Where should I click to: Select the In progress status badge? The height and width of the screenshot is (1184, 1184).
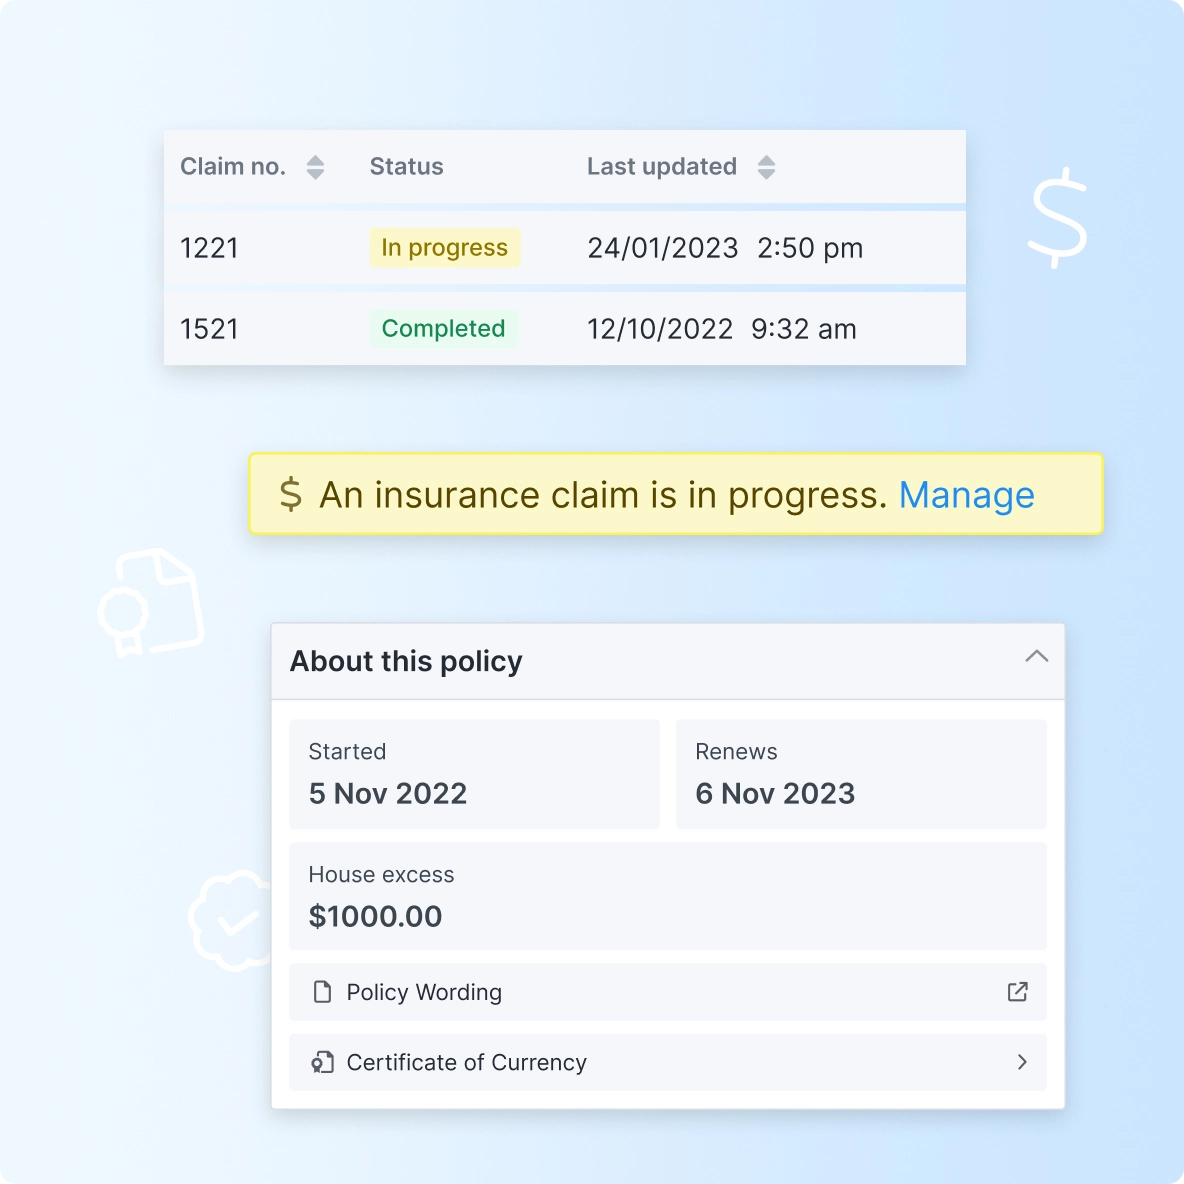point(444,248)
